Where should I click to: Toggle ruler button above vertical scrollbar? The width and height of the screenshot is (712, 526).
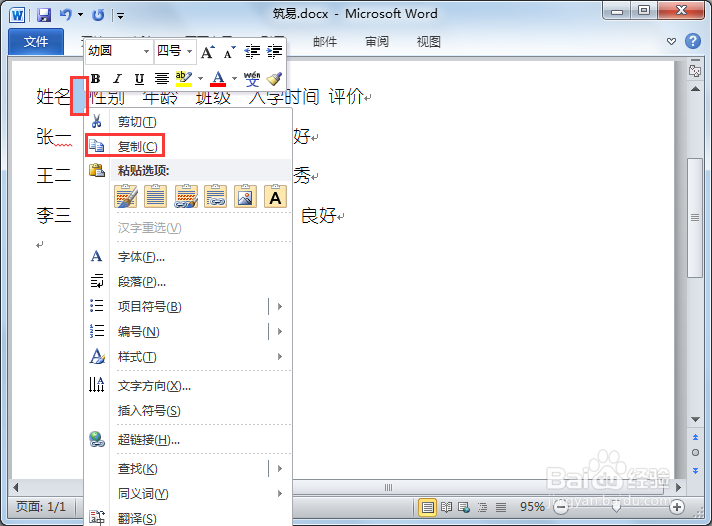coord(695,70)
